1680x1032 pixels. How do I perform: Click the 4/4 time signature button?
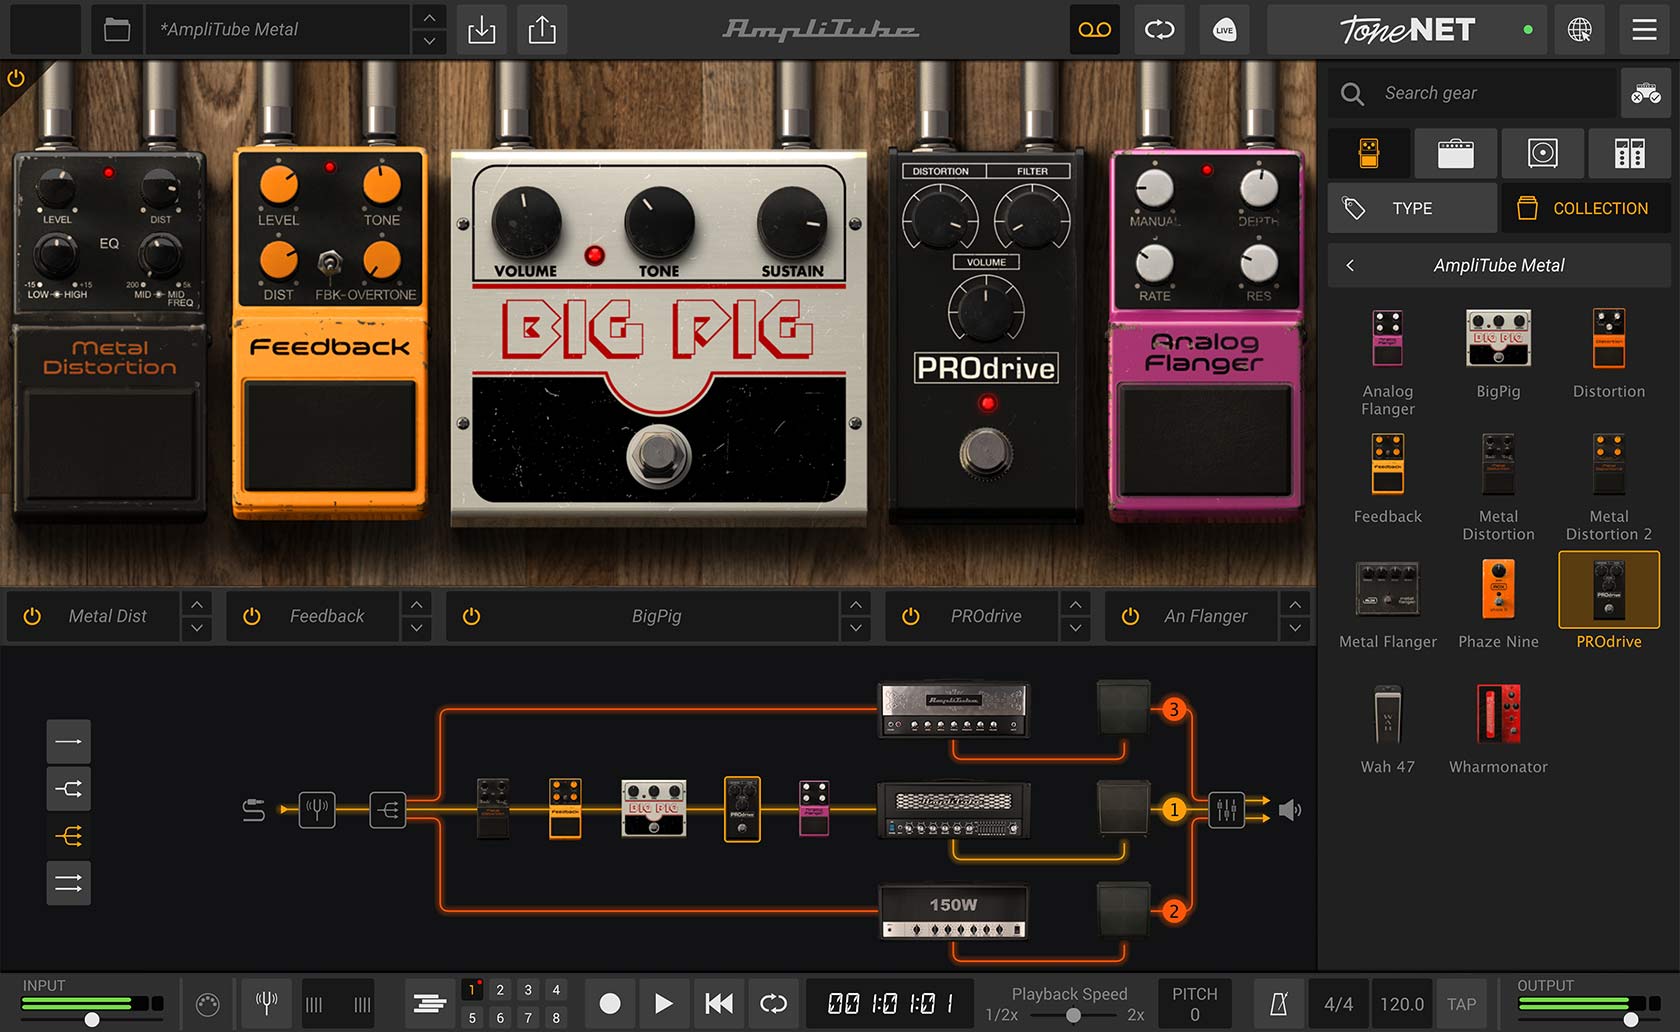[1338, 1004]
